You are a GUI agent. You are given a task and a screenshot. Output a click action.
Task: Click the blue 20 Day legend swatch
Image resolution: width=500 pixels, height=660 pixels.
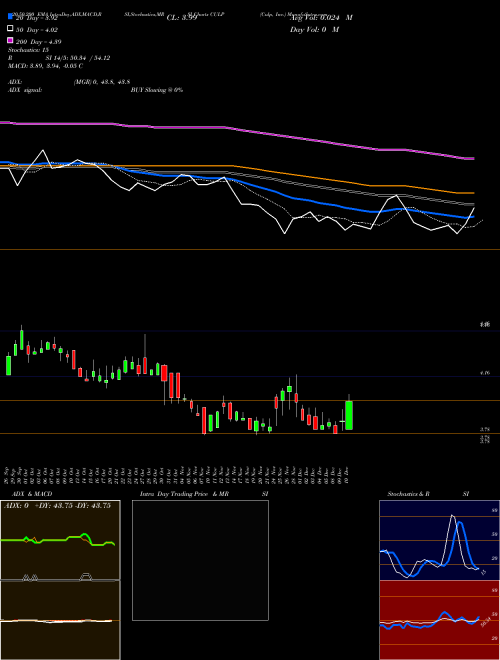pyautogui.click(x=11, y=17)
